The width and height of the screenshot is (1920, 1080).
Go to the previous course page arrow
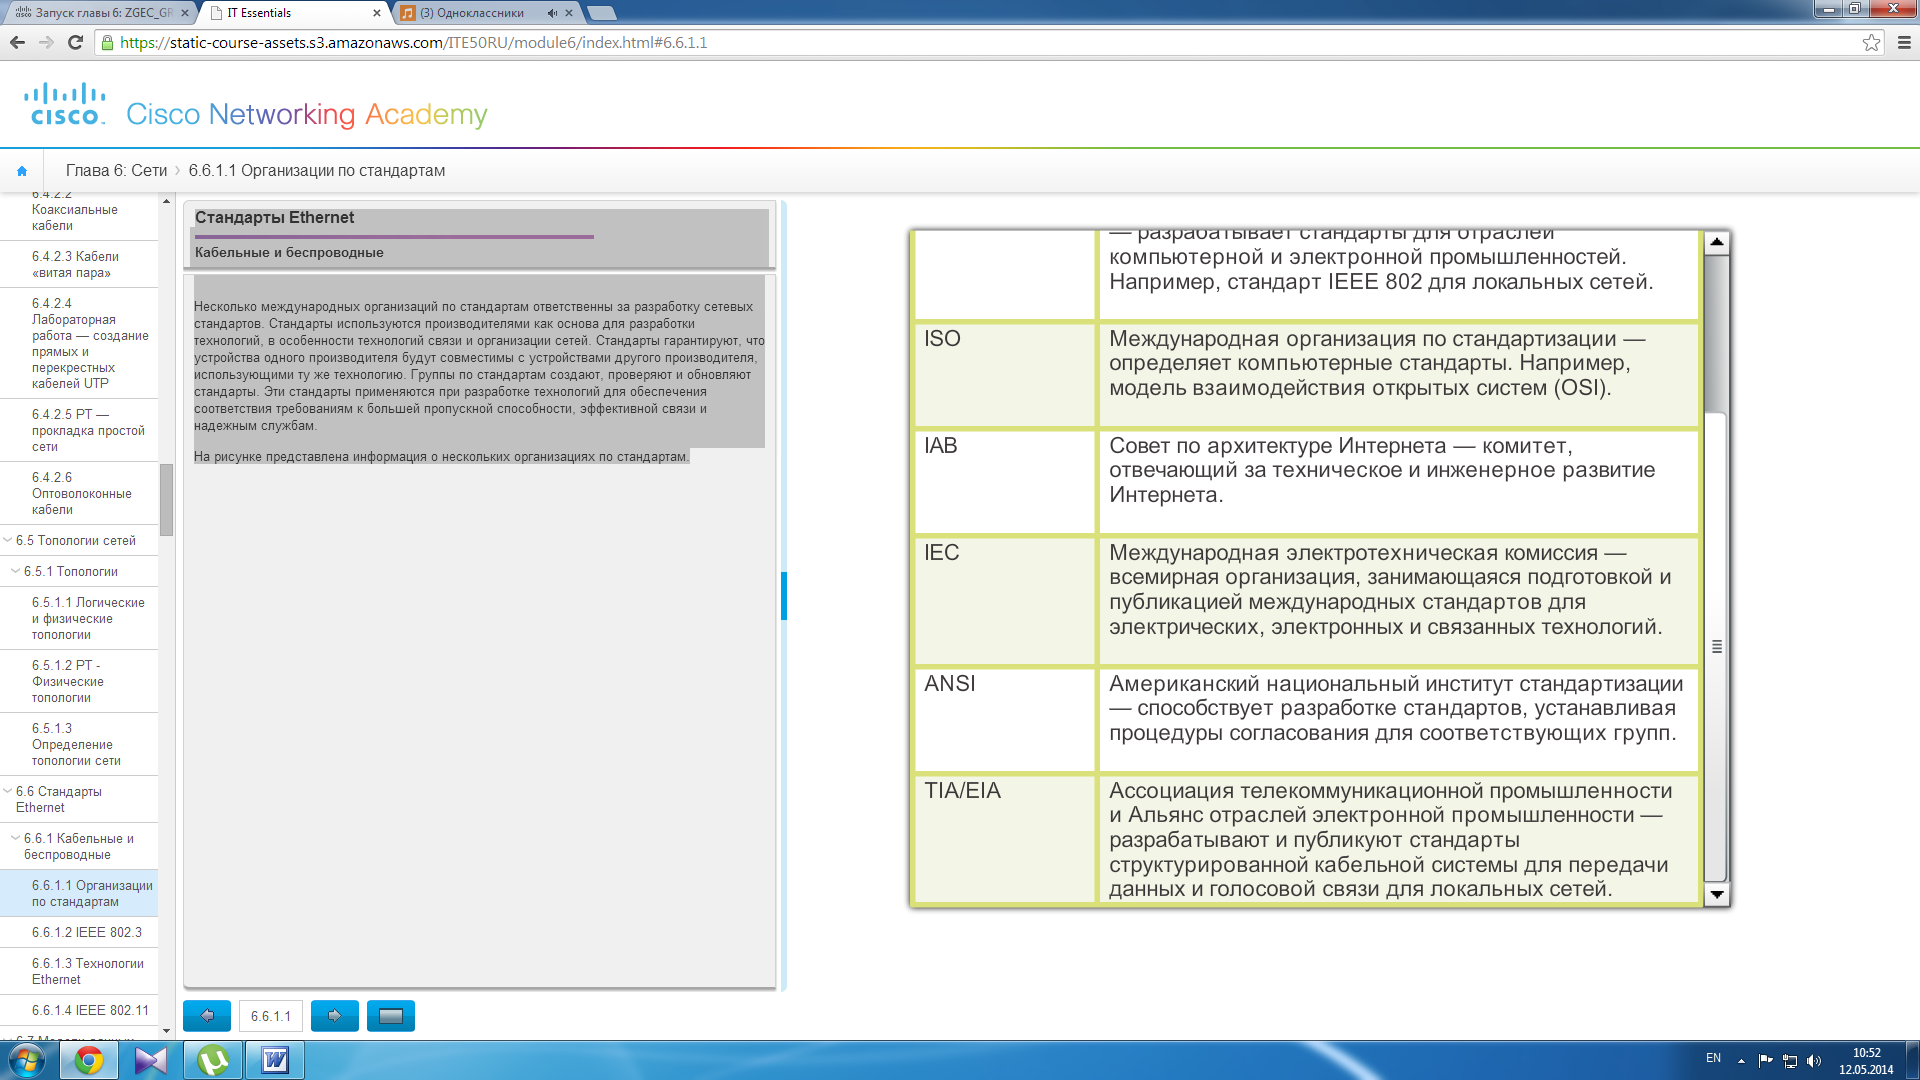tap(207, 1016)
